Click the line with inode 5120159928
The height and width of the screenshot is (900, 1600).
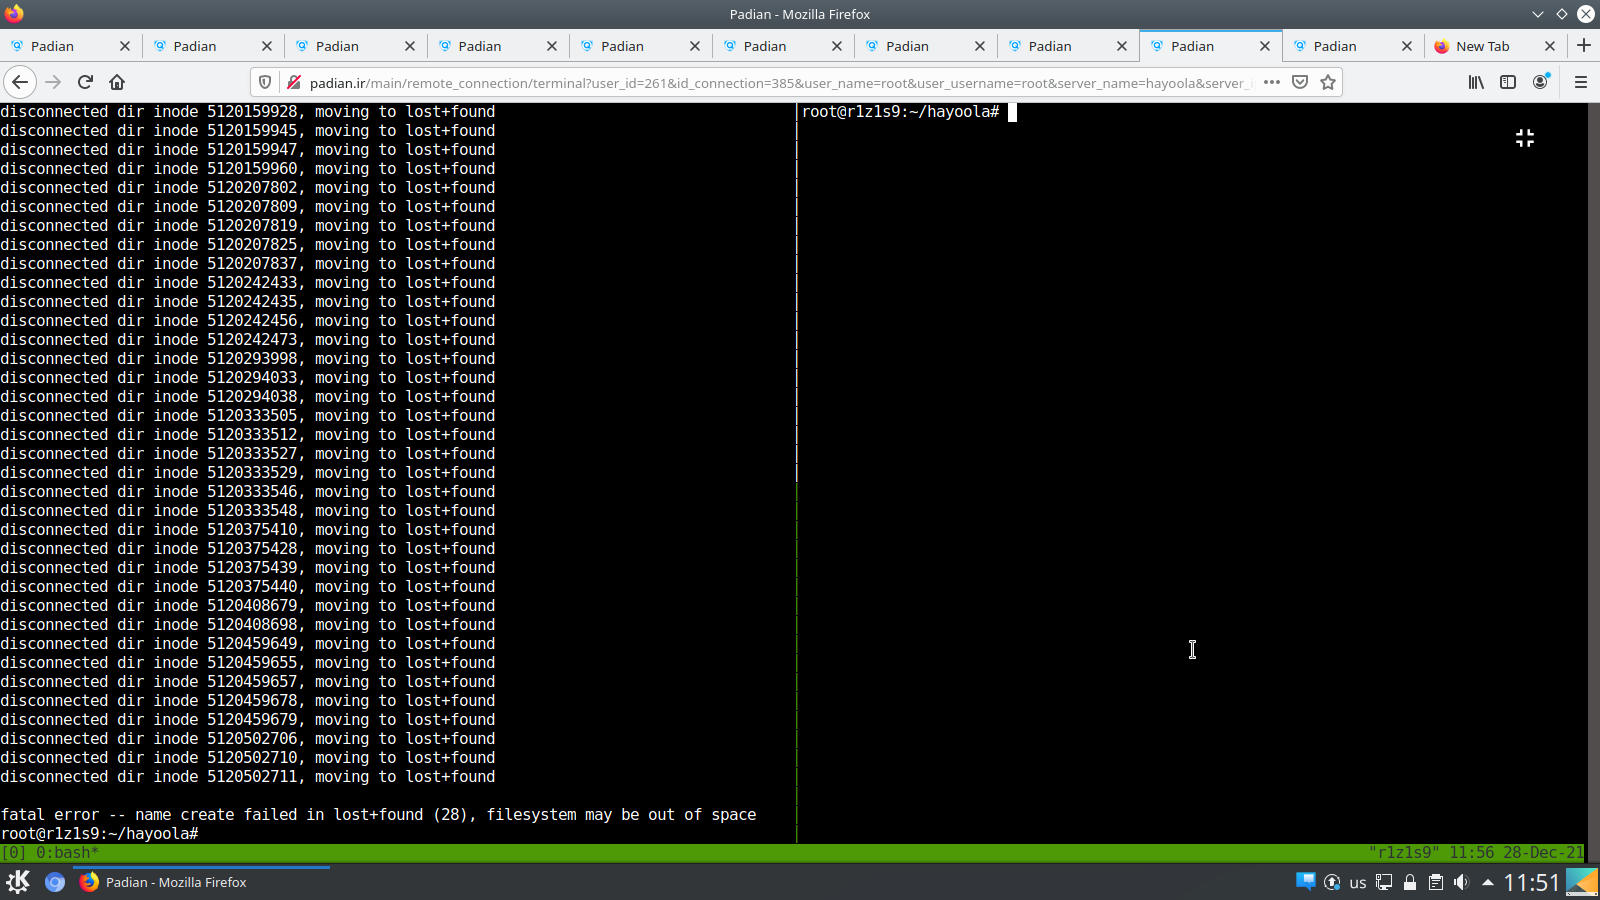248,112
